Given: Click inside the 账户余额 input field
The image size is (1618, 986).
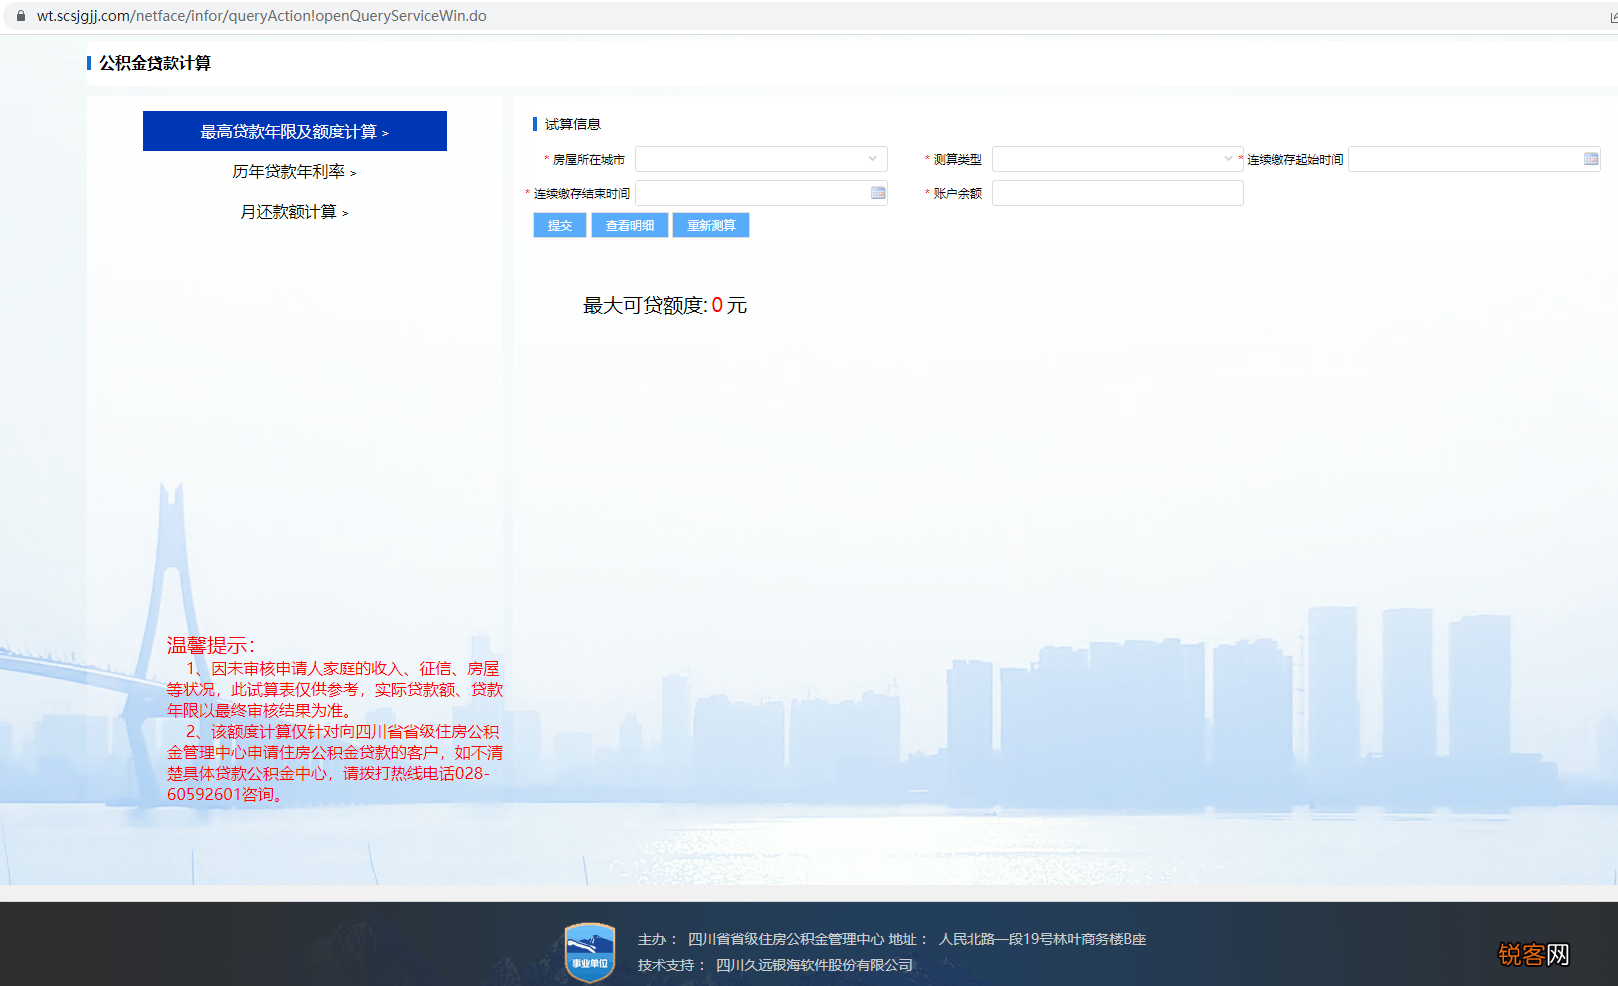Looking at the screenshot, I should click(1117, 192).
